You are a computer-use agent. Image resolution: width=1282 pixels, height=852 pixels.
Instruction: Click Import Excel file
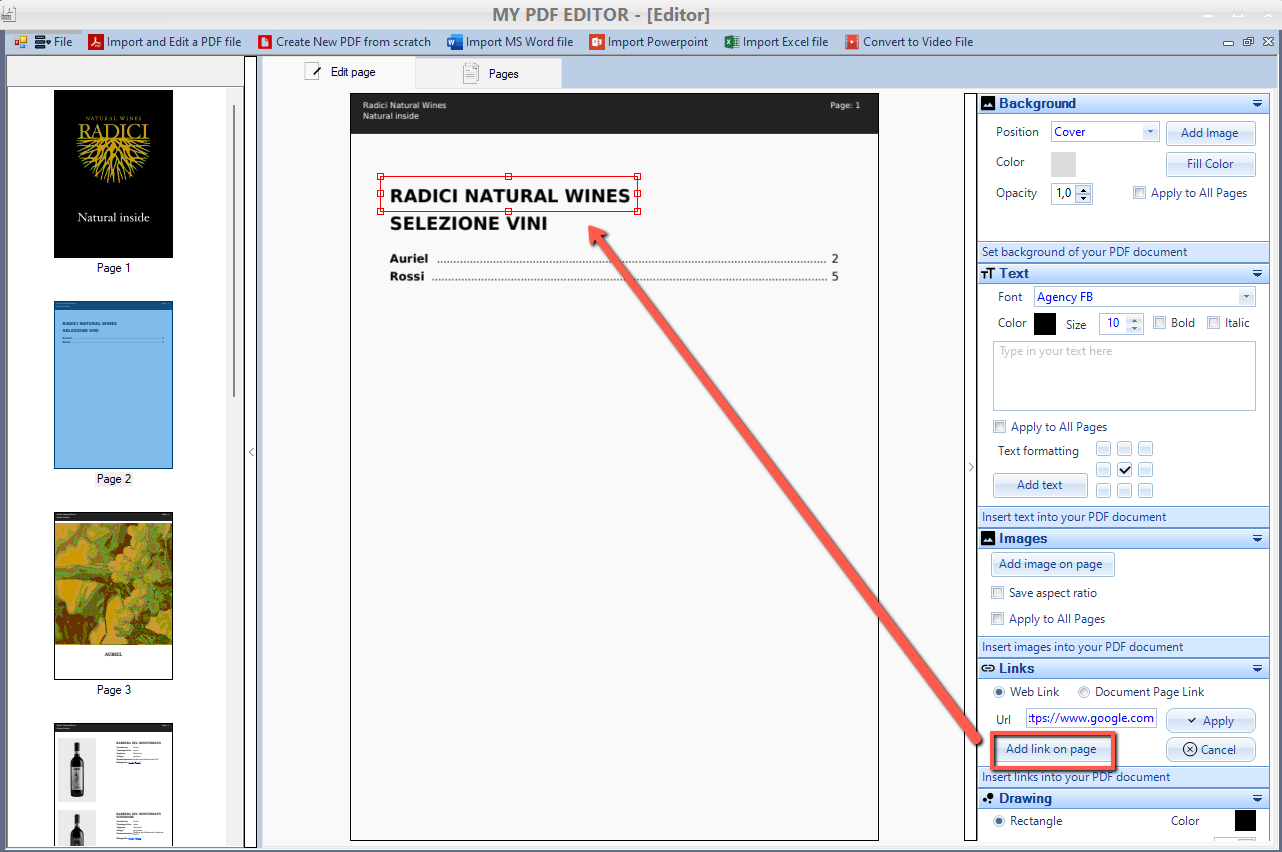[x=776, y=42]
